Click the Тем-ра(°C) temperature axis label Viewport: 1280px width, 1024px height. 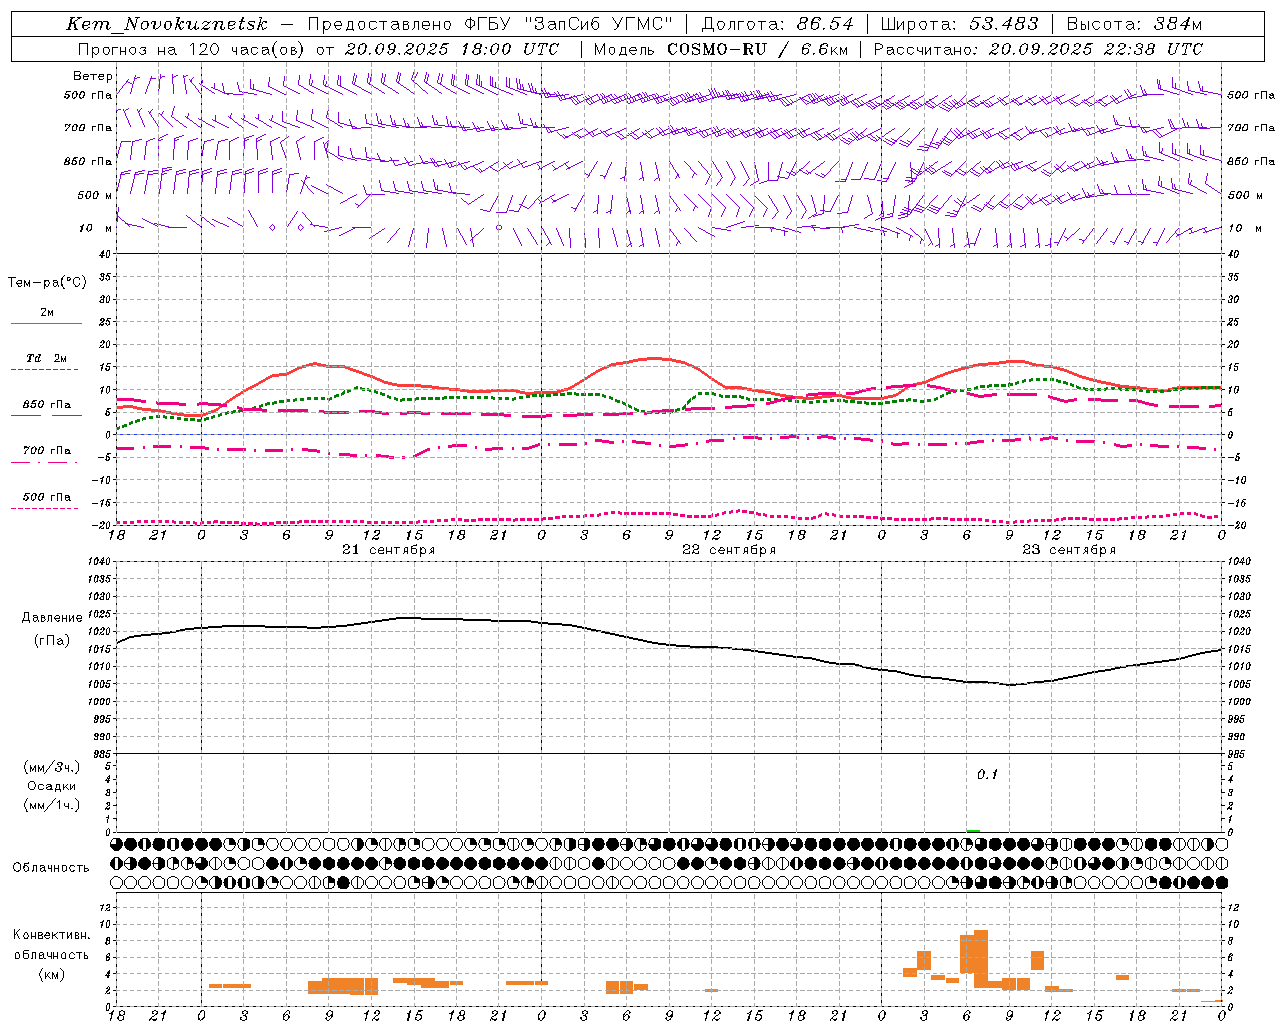[47, 283]
